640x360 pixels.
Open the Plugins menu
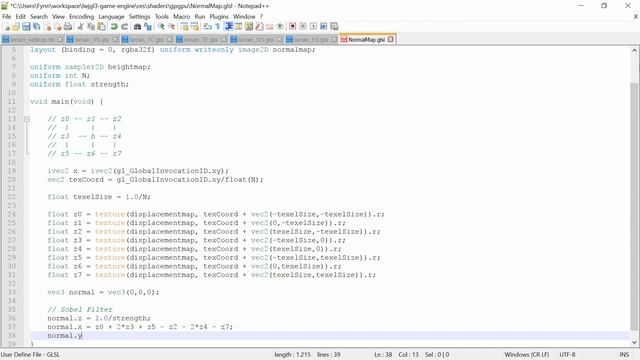(x=219, y=17)
